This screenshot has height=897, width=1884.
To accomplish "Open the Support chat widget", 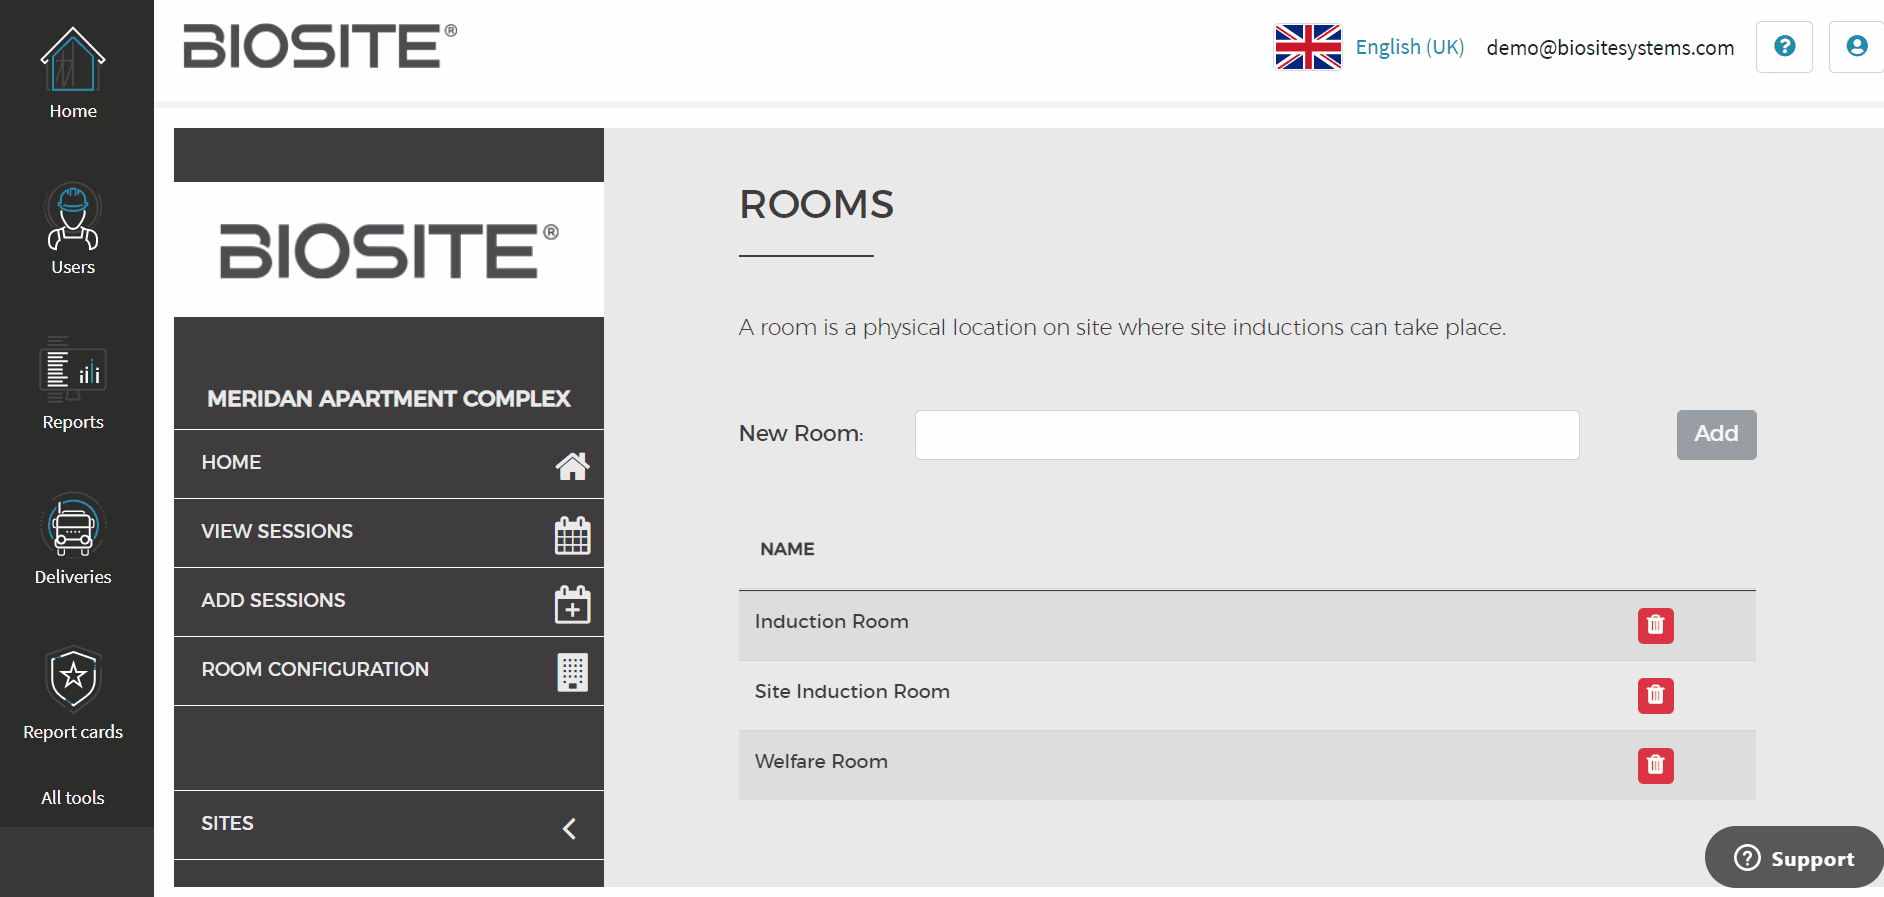I will pyautogui.click(x=1795, y=858).
